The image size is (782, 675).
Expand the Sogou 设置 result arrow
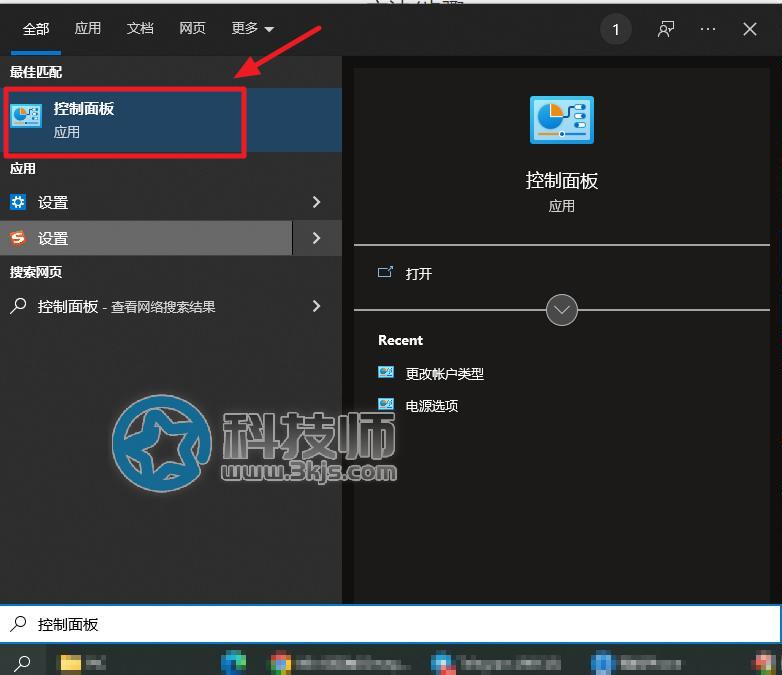tap(317, 238)
